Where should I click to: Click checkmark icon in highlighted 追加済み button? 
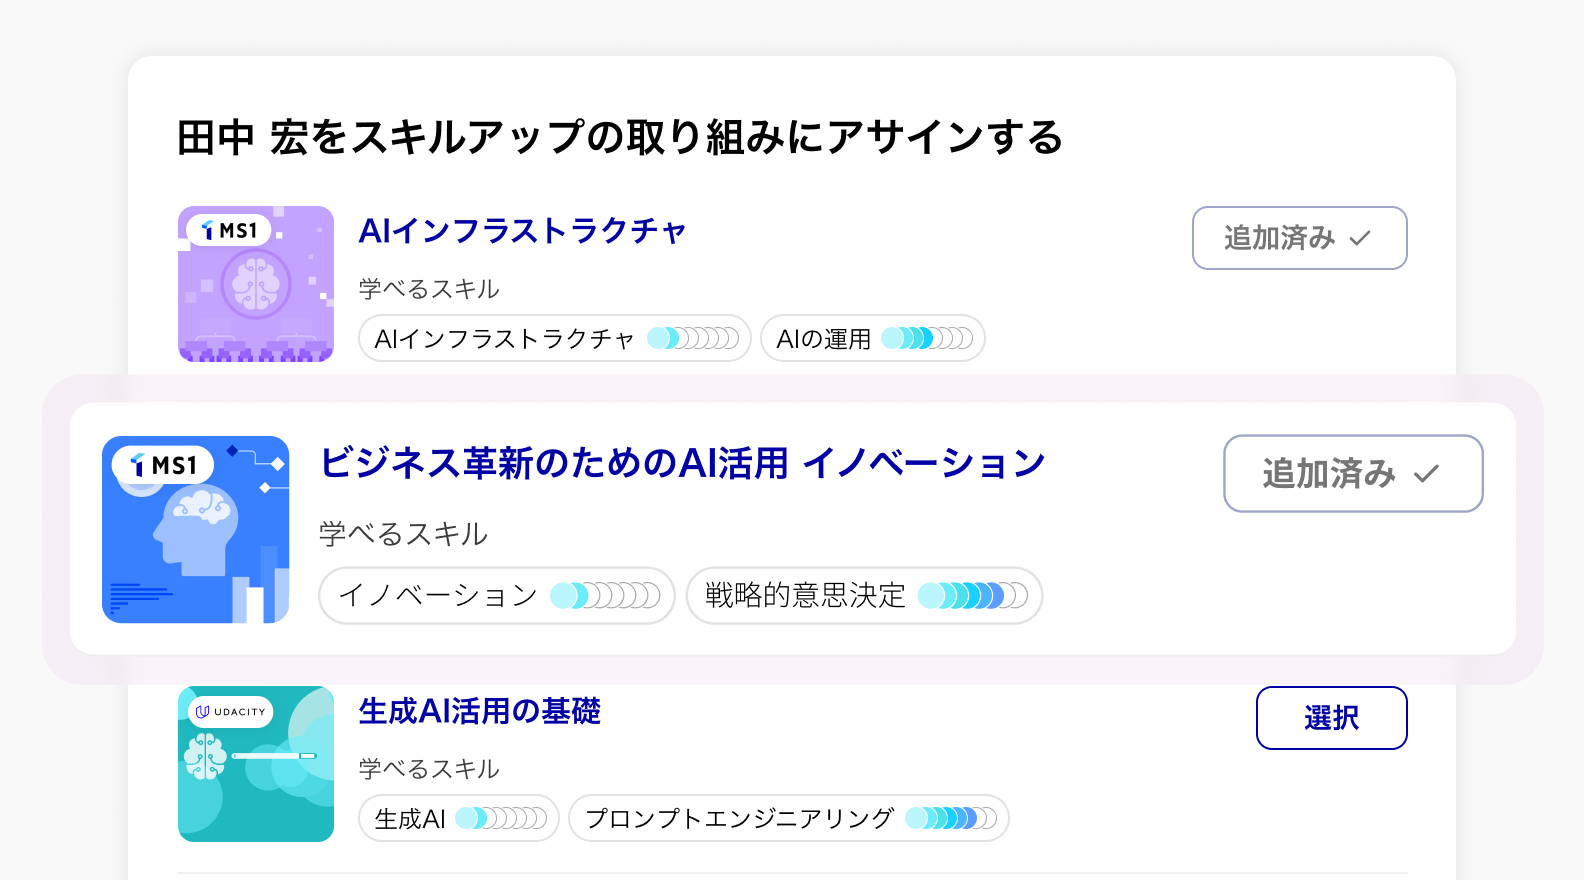(1426, 473)
